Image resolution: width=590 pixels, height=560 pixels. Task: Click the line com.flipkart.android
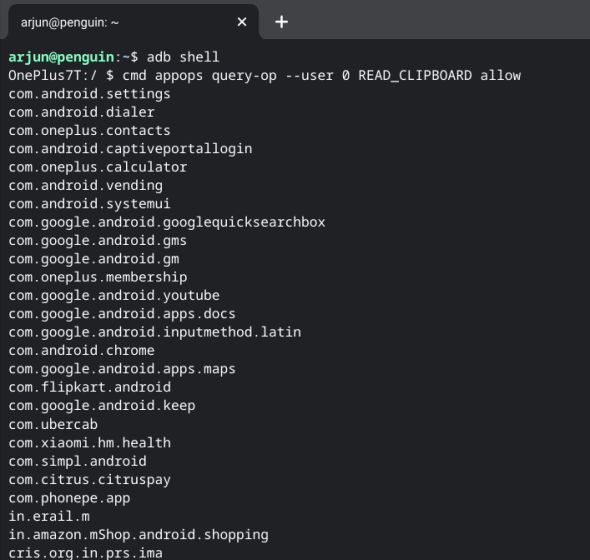[90, 388]
